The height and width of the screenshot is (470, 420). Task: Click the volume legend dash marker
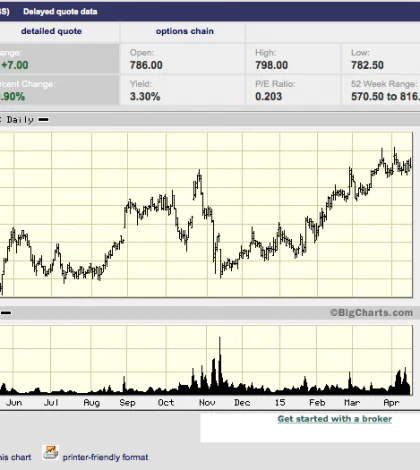6,313
